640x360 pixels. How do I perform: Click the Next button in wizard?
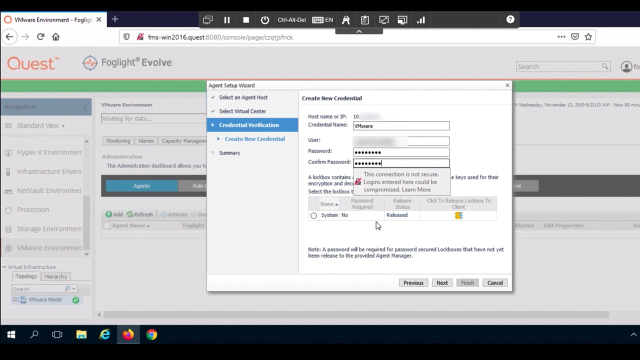point(442,283)
